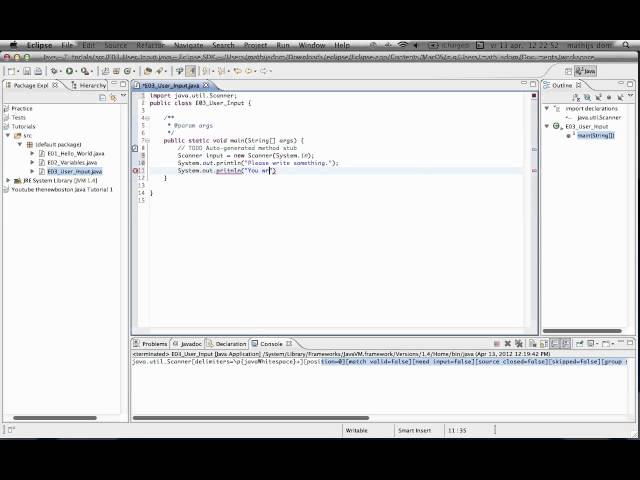
Task: Open the Navigate menu
Action: point(189,45)
